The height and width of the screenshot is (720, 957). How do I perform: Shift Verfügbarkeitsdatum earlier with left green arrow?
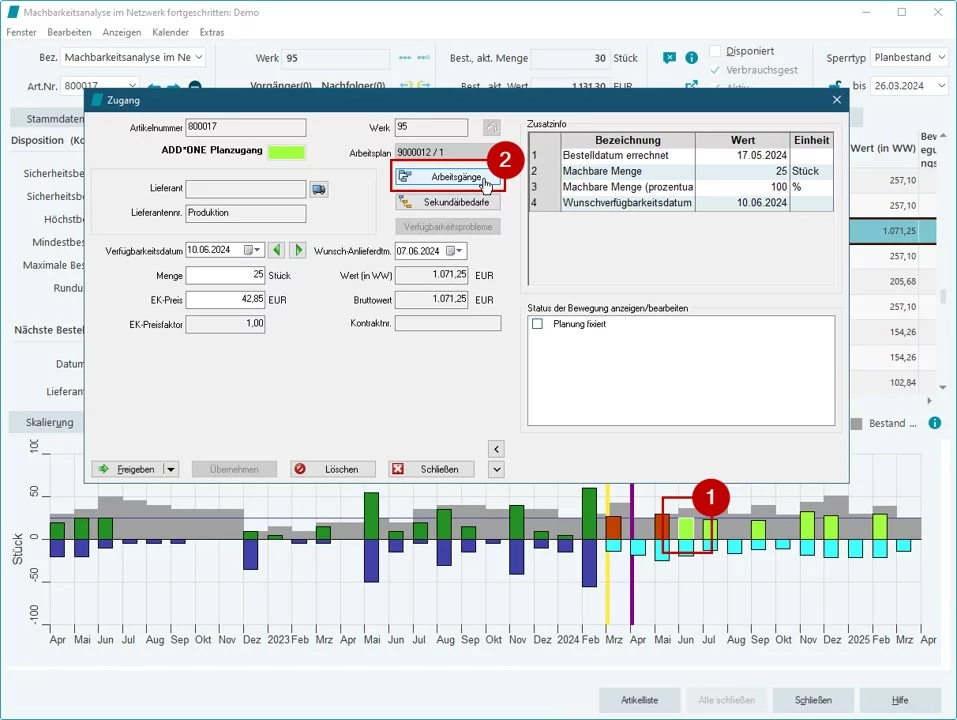[x=276, y=250]
